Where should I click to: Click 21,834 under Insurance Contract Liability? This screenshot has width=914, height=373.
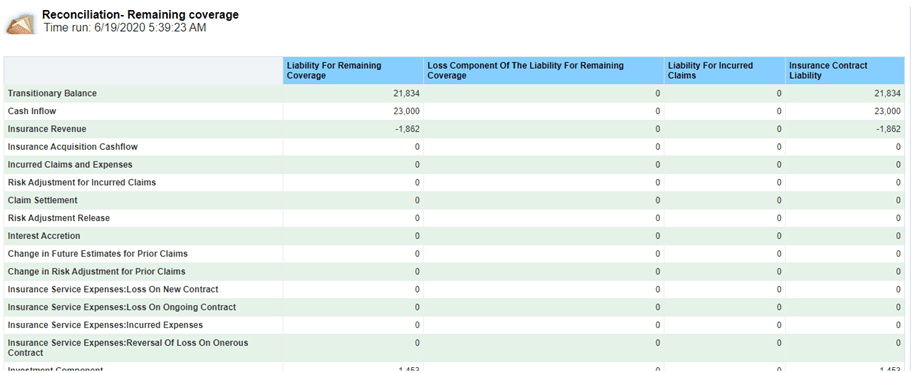pos(888,93)
